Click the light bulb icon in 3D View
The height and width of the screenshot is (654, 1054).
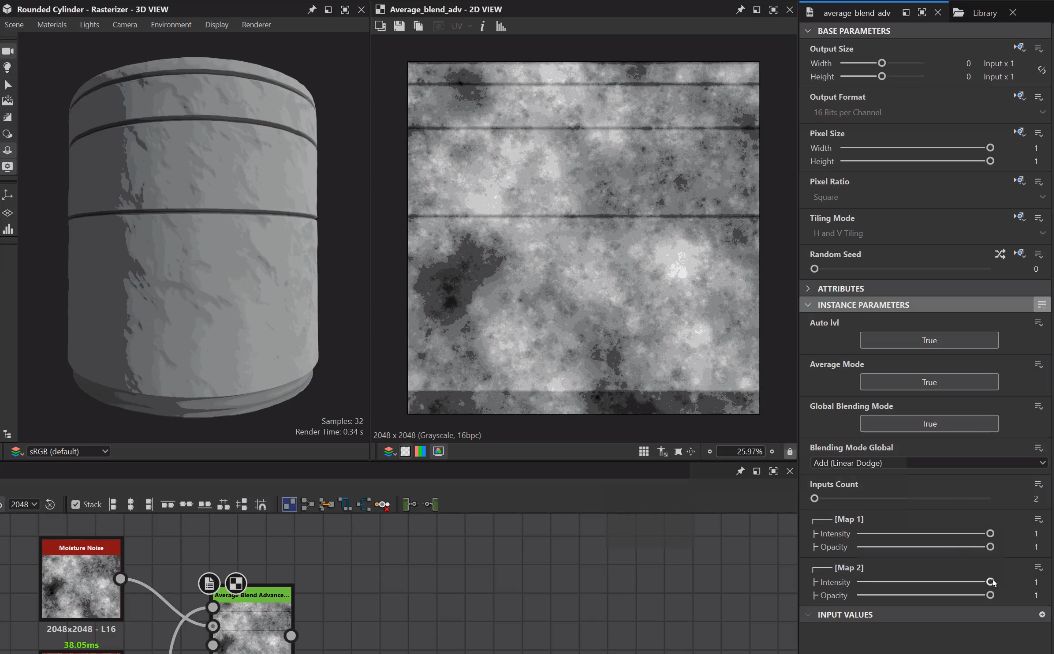[8, 68]
